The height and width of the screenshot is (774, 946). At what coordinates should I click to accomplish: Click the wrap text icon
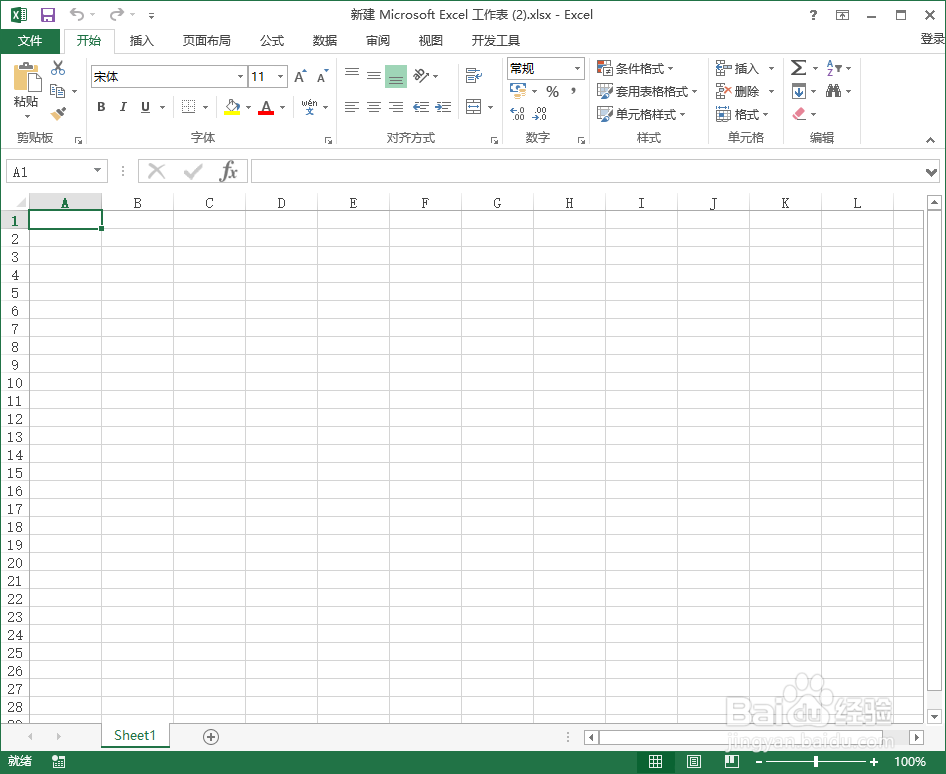coord(474,76)
